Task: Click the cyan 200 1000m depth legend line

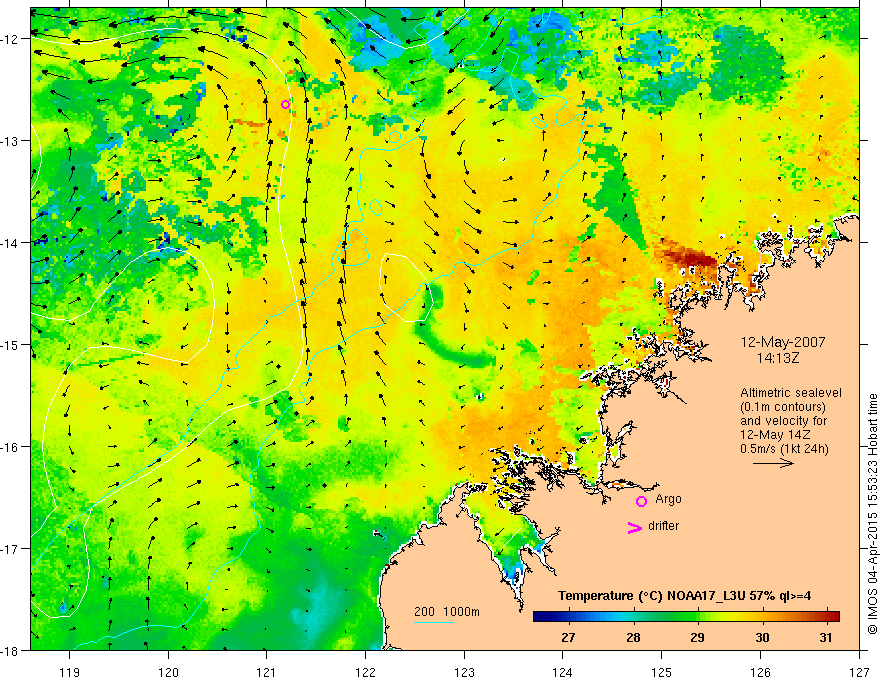Action: pos(433,623)
